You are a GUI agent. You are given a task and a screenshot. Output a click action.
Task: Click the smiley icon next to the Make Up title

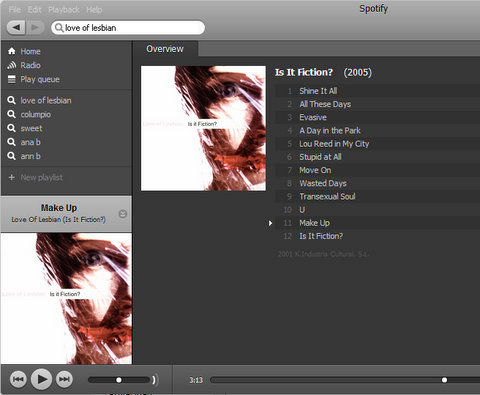pos(123,214)
